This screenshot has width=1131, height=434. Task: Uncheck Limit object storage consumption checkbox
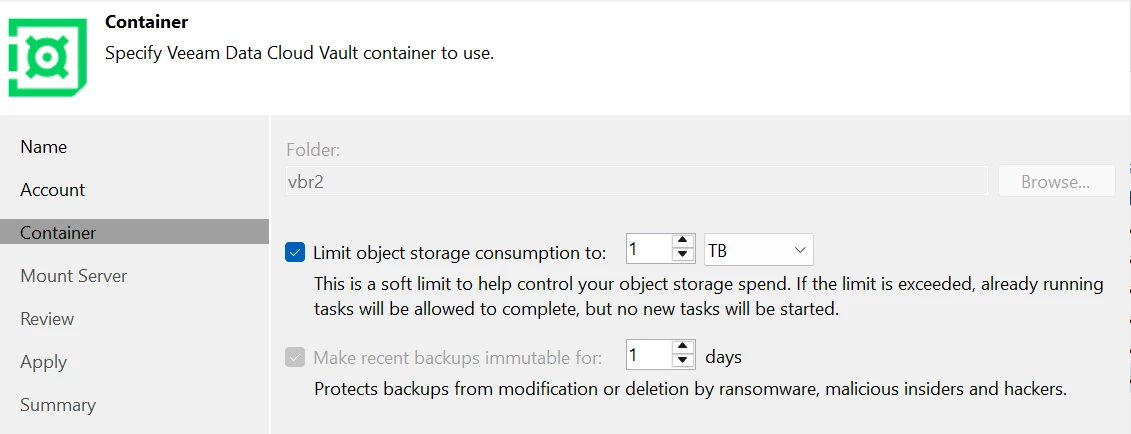pyautogui.click(x=295, y=252)
